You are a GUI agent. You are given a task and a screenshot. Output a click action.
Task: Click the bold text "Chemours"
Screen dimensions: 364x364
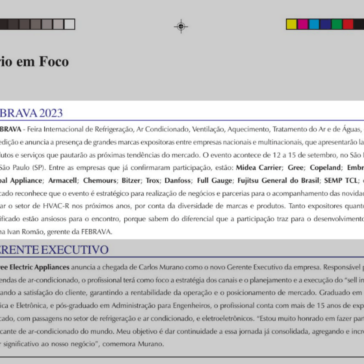point(100,181)
